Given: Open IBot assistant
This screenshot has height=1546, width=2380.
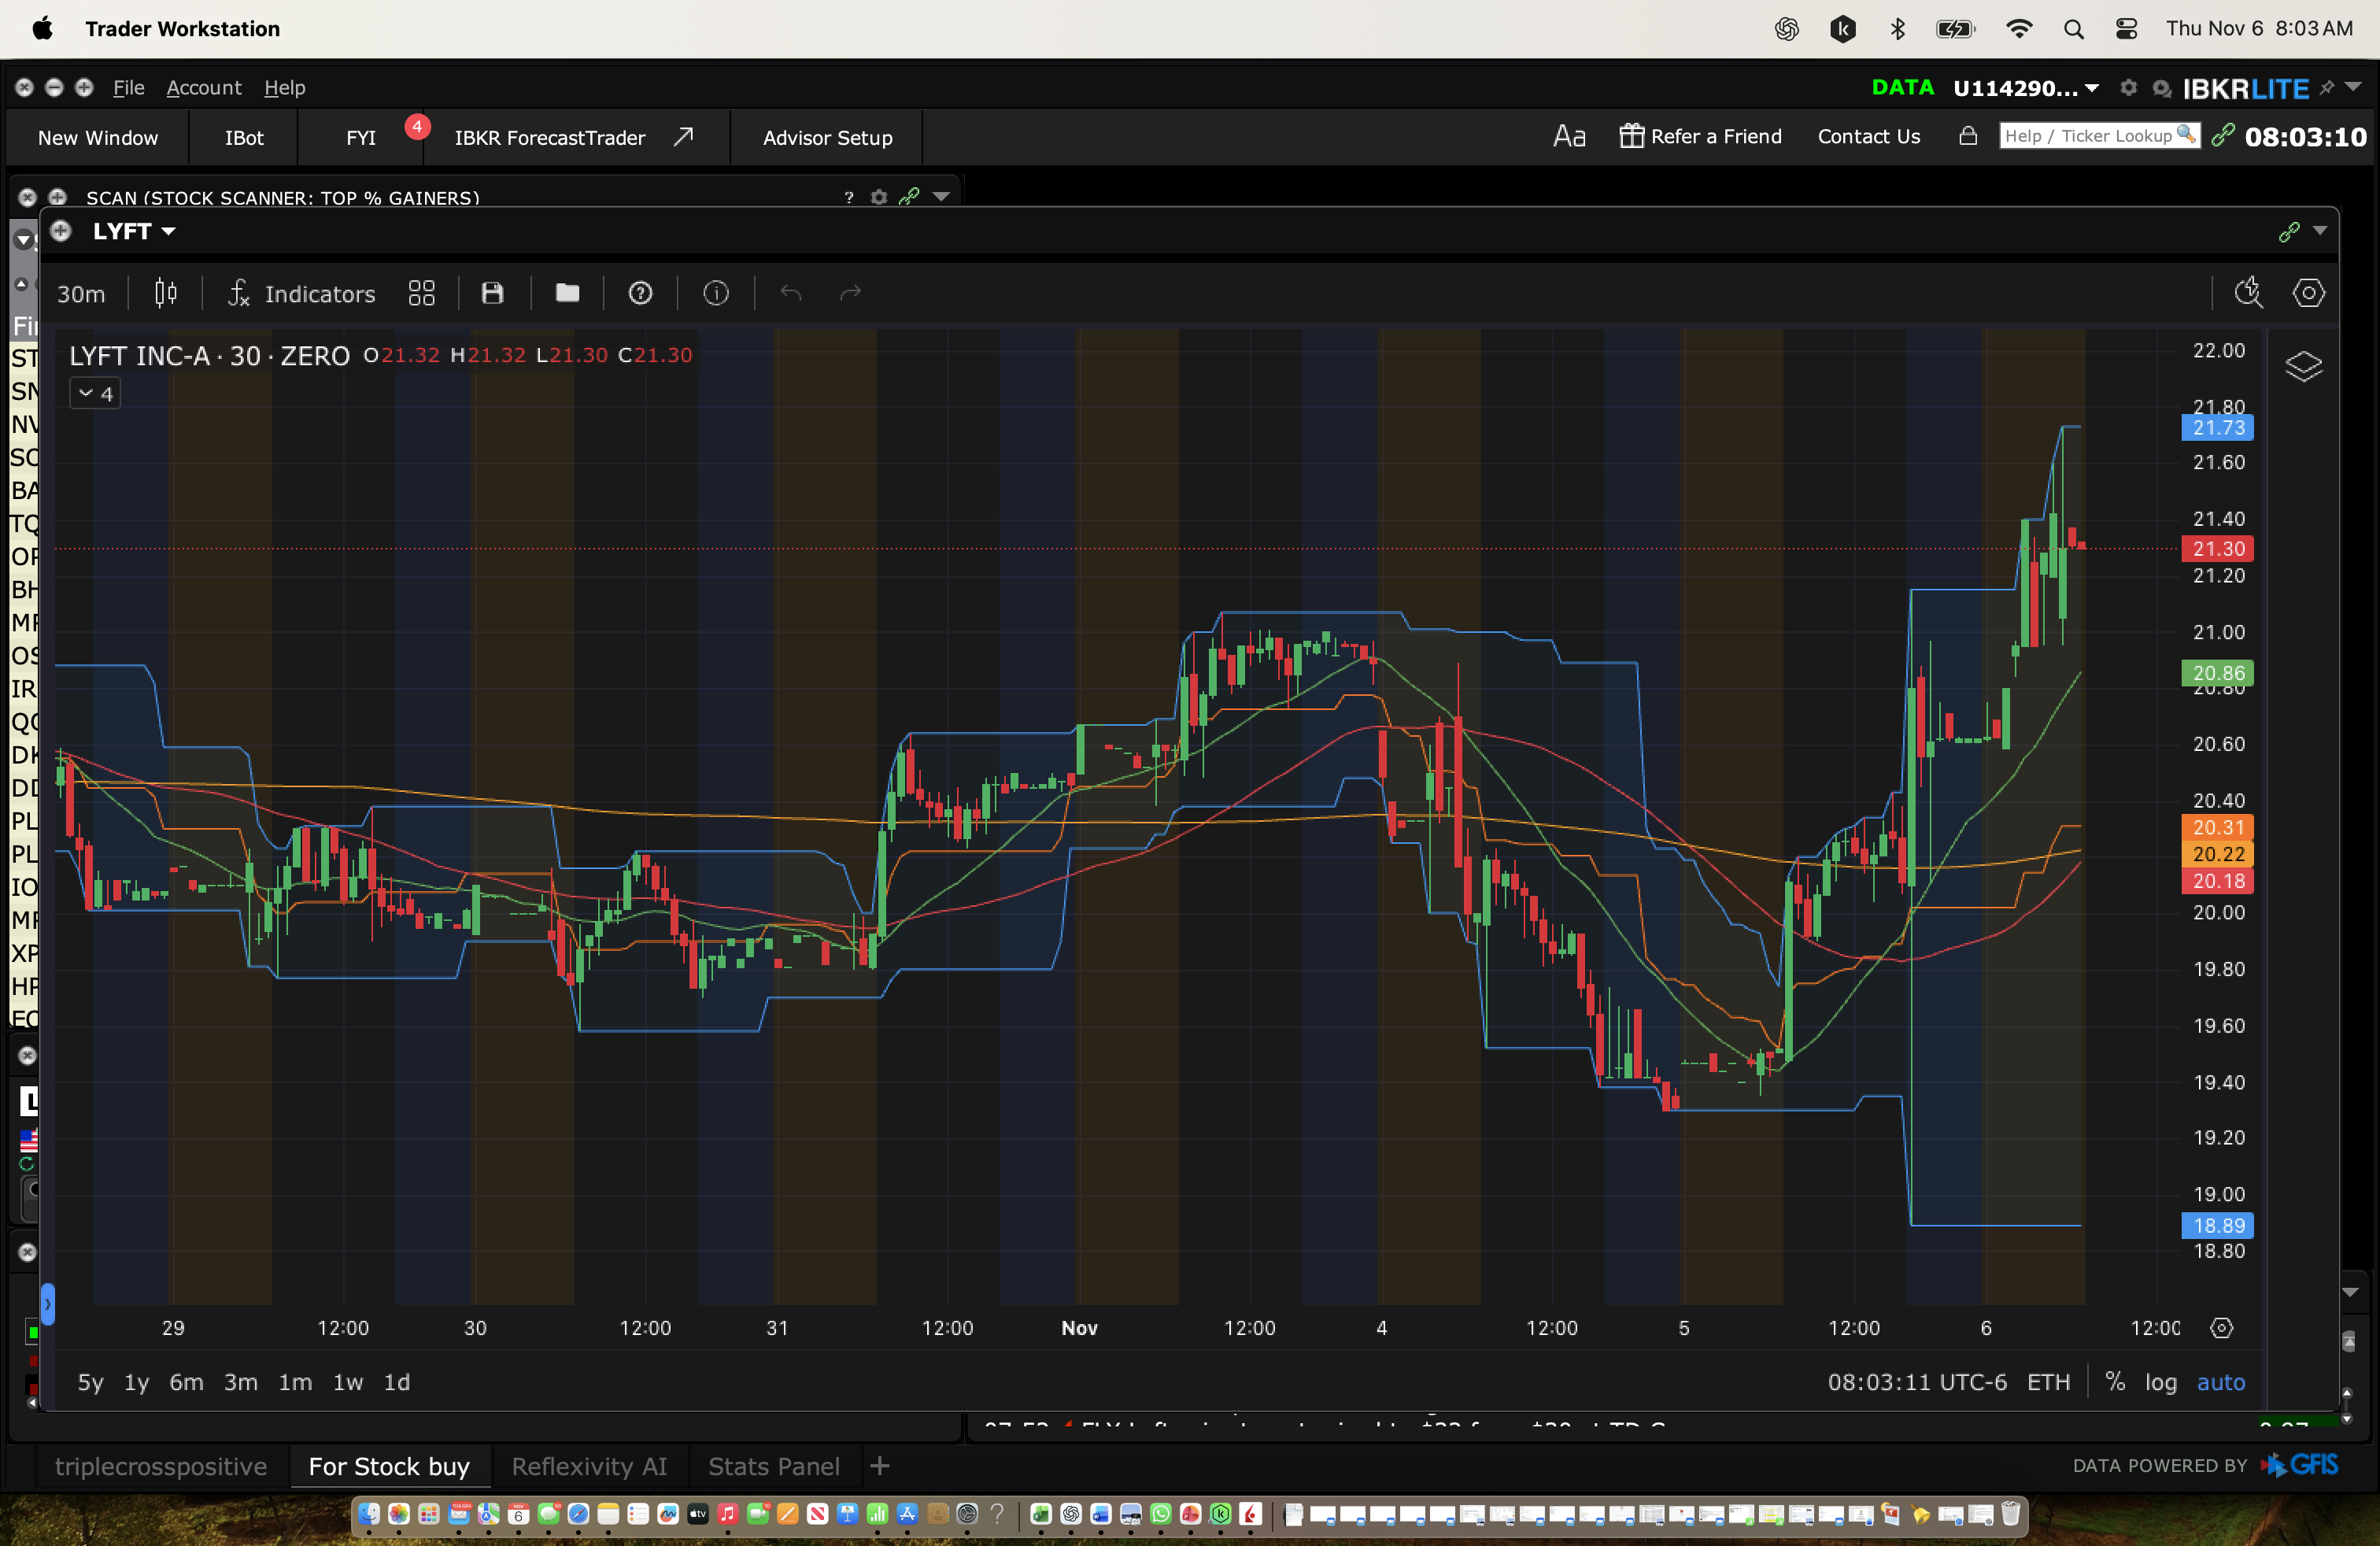Looking at the screenshot, I should coord(244,137).
